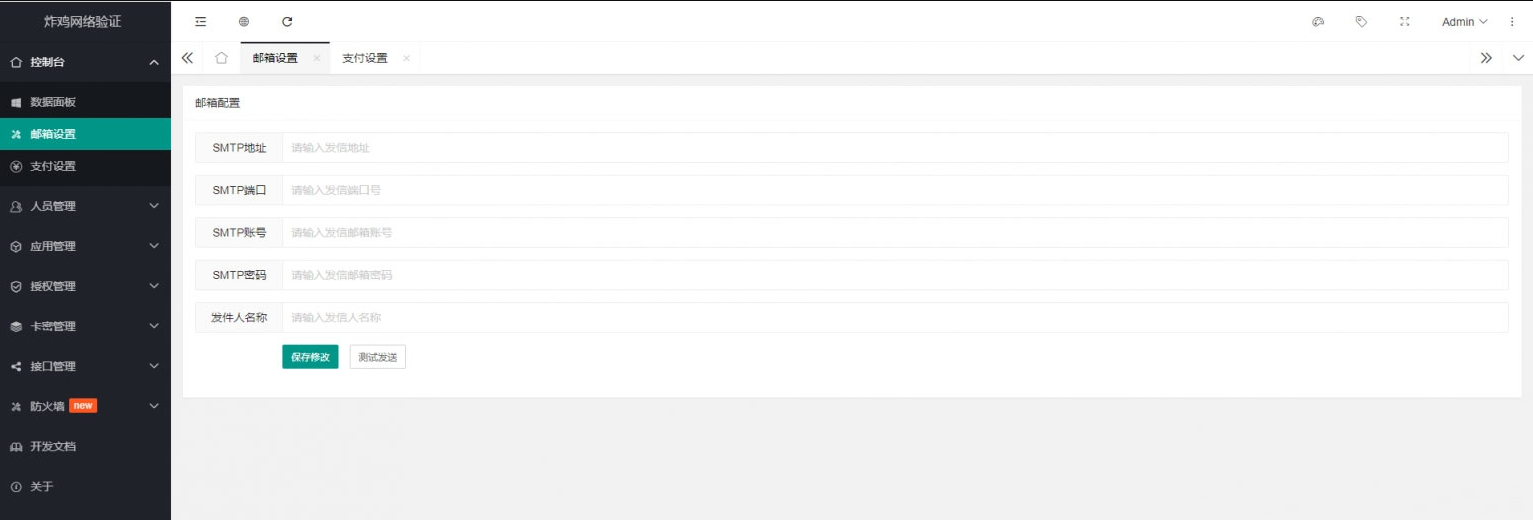The height and width of the screenshot is (520, 1533).
Task: Open the tab actions dropdown arrow
Action: 1518,58
